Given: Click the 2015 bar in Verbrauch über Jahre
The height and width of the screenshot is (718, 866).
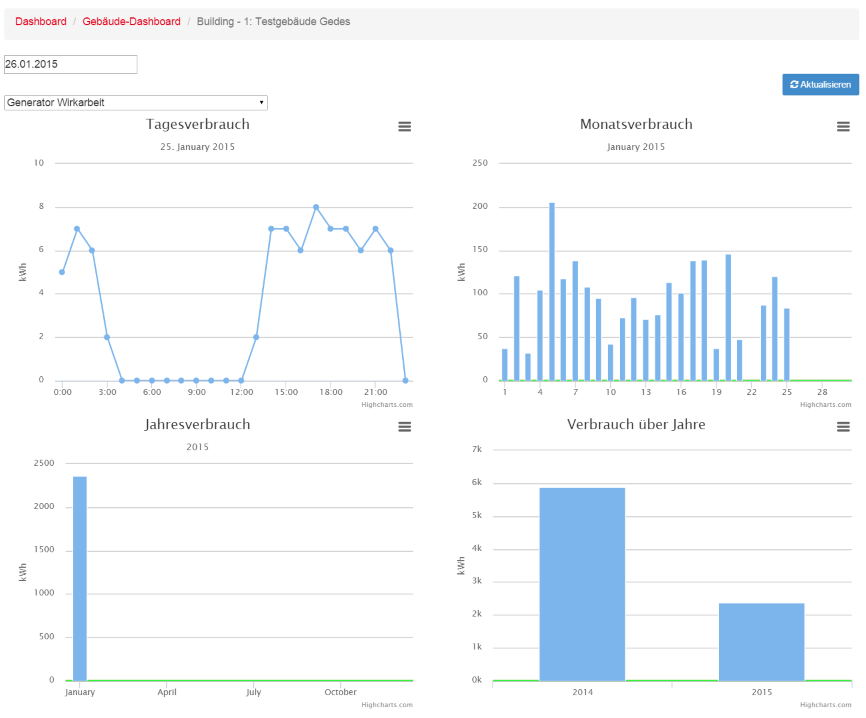Looking at the screenshot, I should 761,642.
